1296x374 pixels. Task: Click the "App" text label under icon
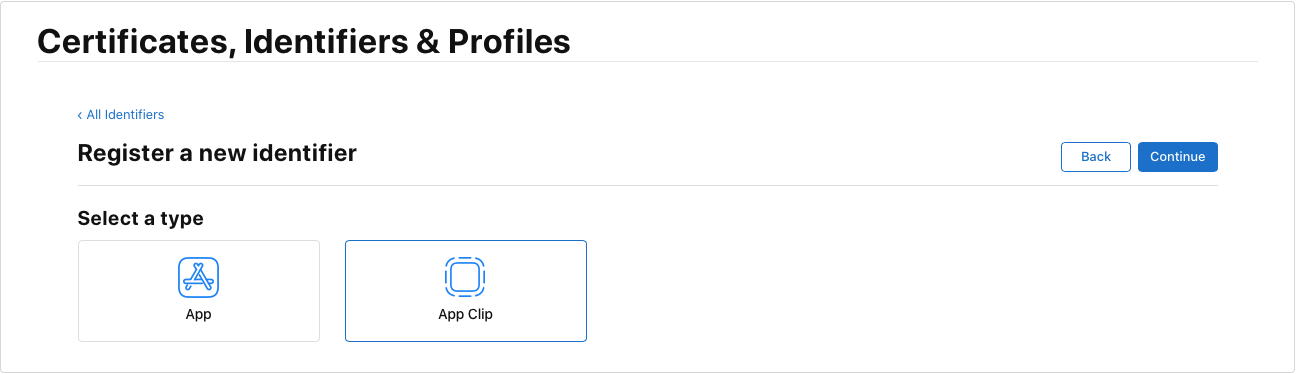tap(198, 314)
